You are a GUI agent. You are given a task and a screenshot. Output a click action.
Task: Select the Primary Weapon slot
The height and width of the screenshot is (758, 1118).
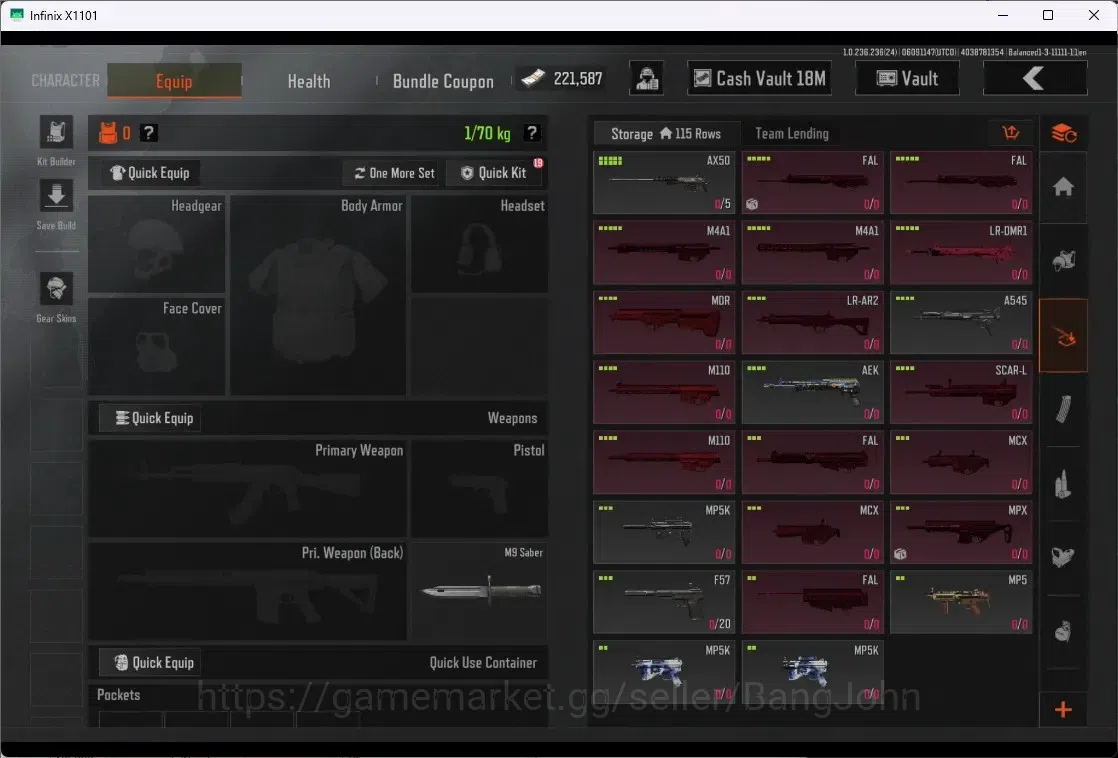point(247,488)
